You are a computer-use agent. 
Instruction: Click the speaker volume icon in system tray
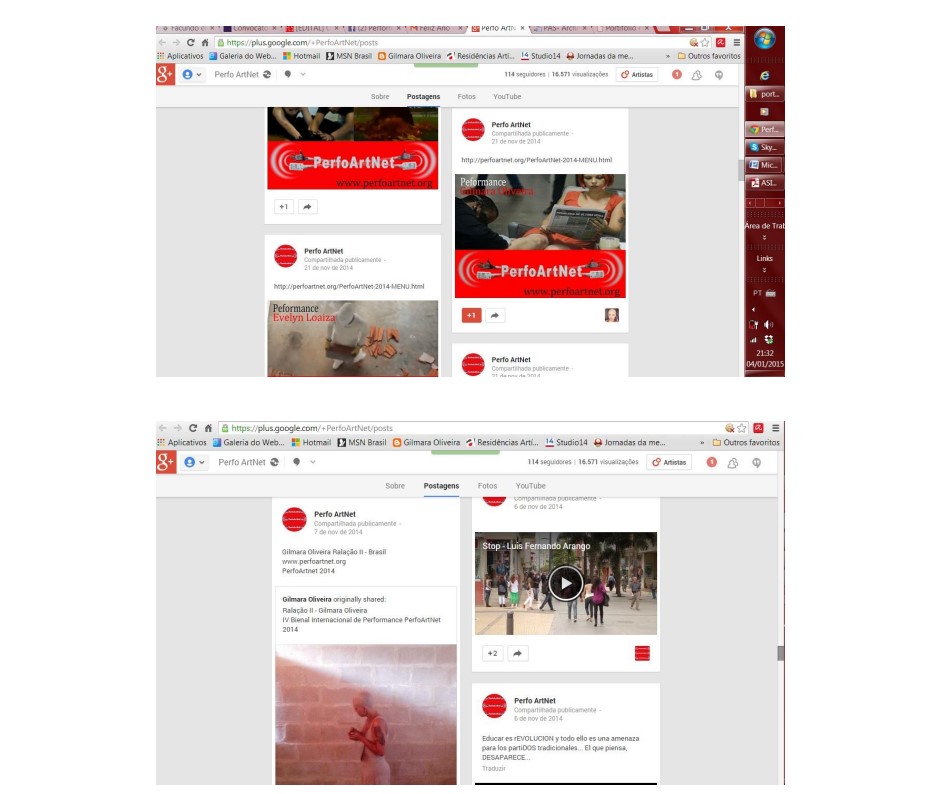[x=769, y=325]
